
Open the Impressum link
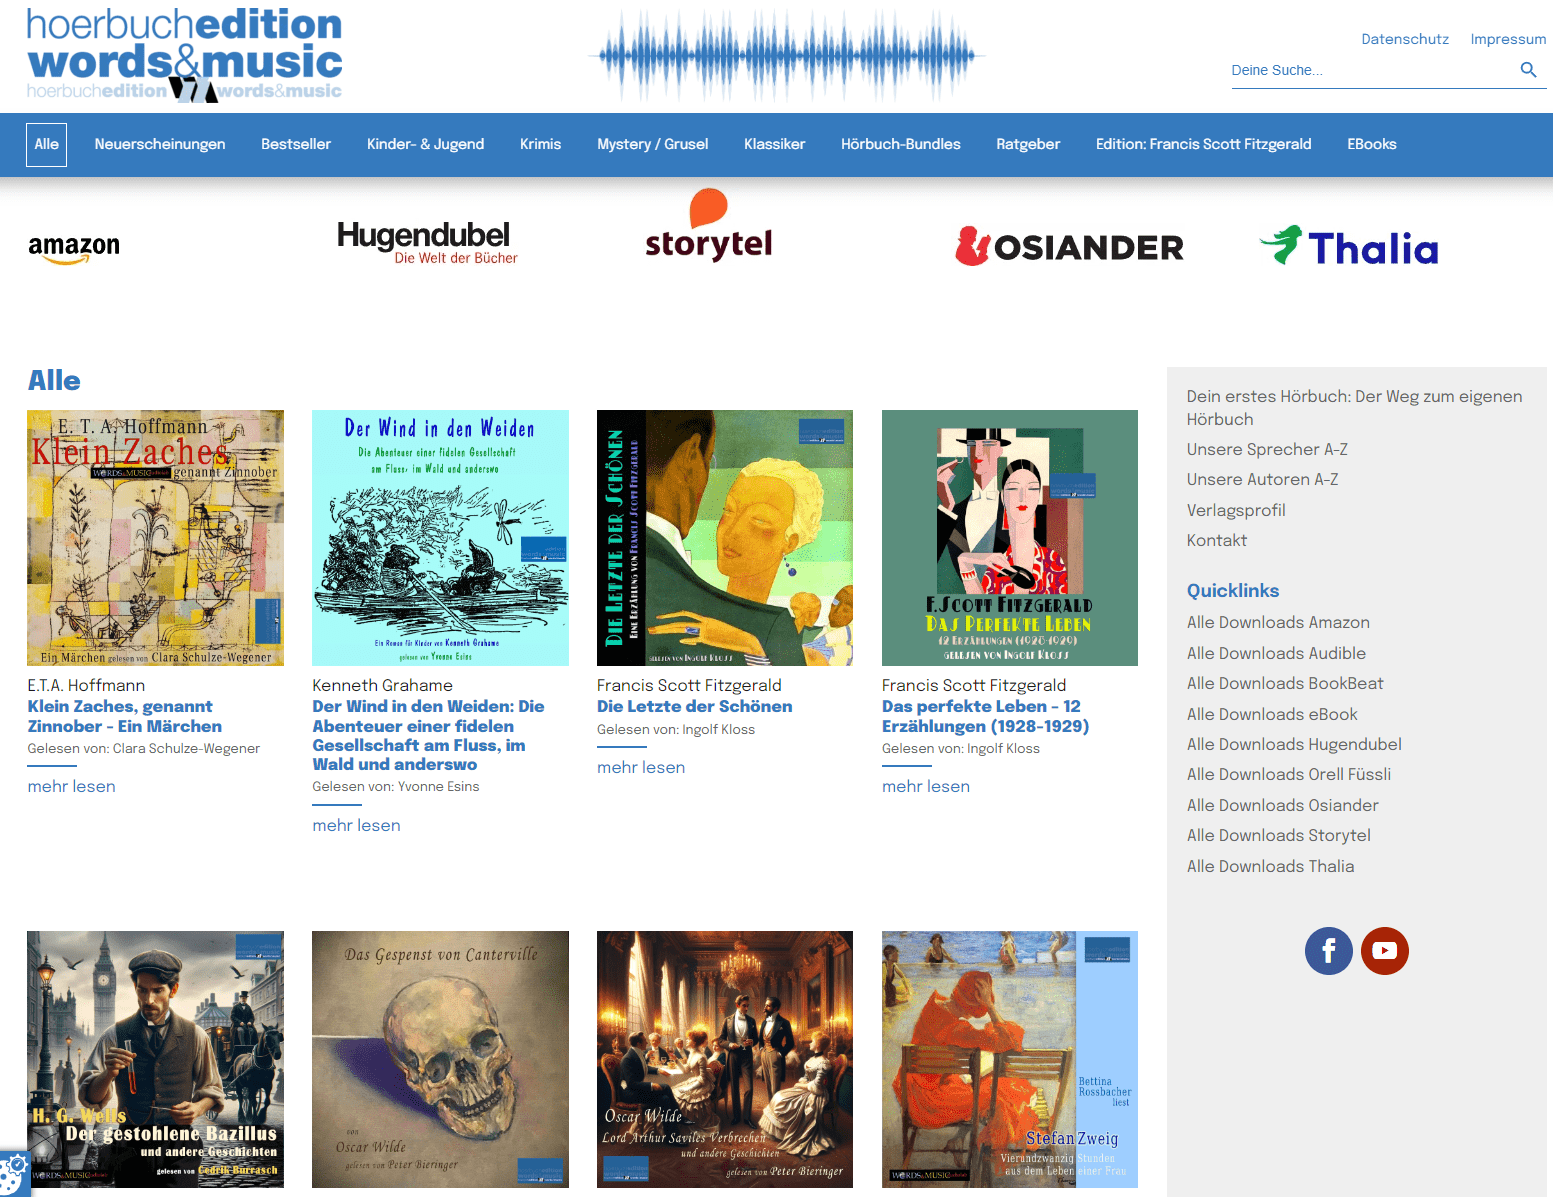coord(1508,39)
